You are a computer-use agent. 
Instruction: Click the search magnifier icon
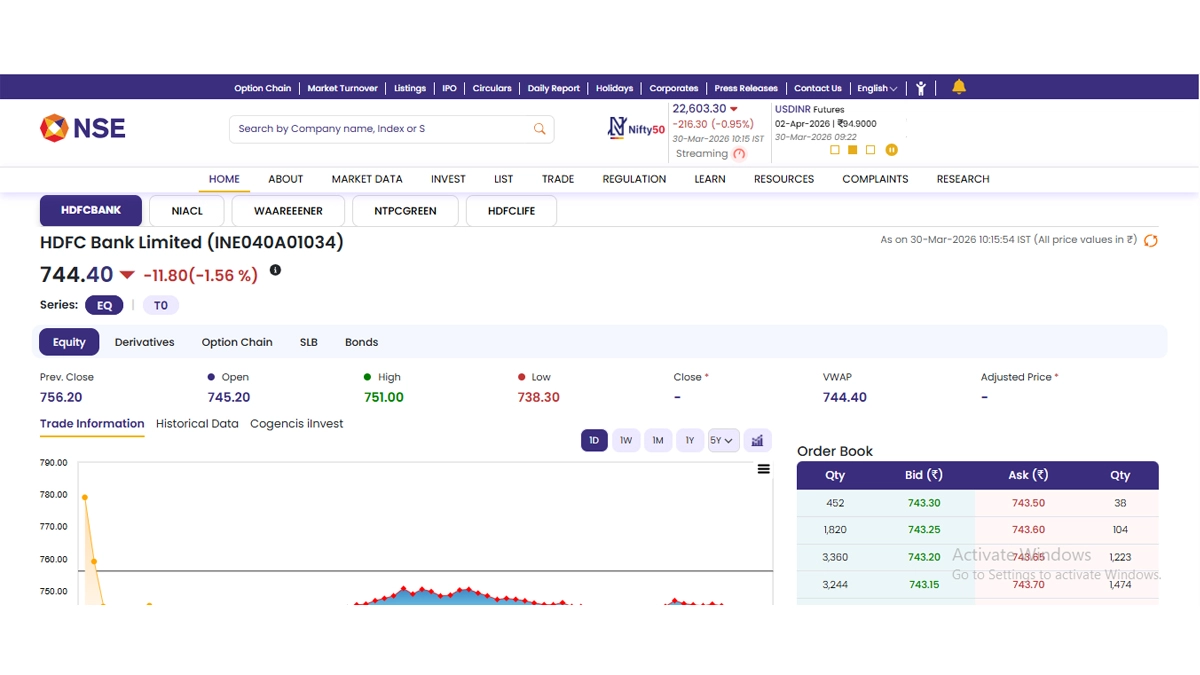point(540,129)
